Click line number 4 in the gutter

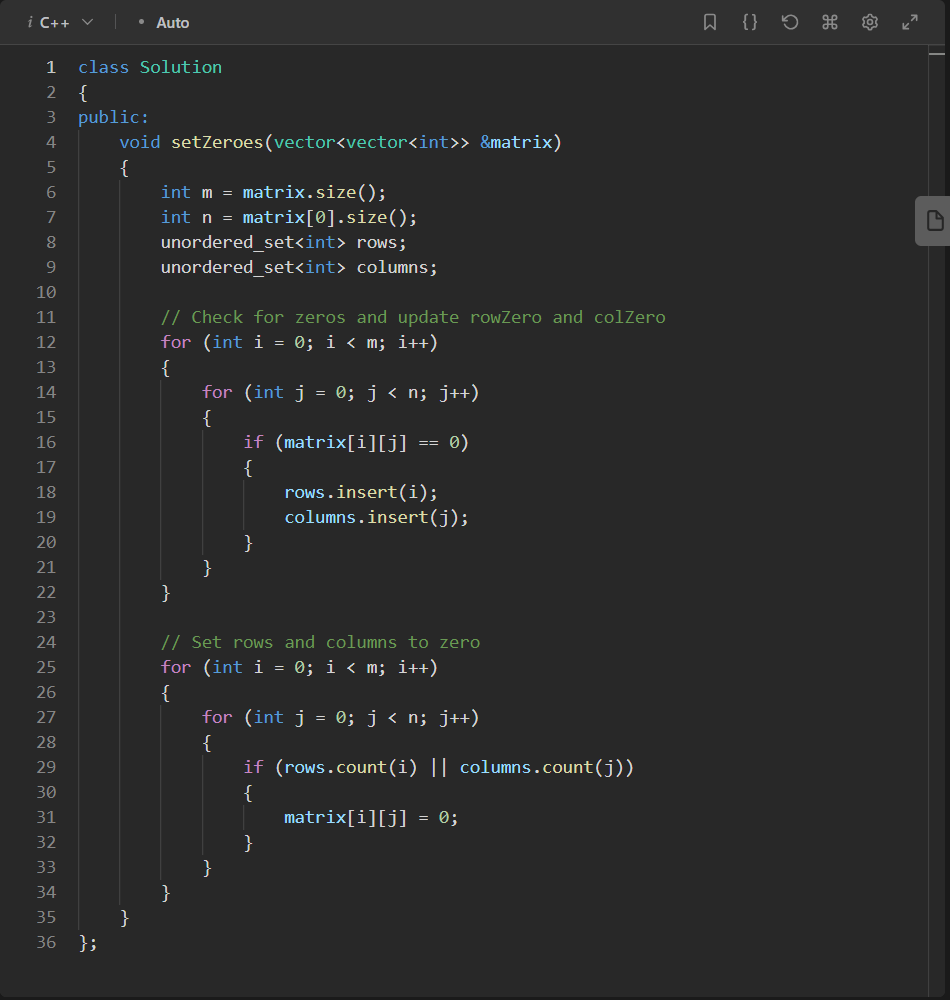(x=51, y=142)
